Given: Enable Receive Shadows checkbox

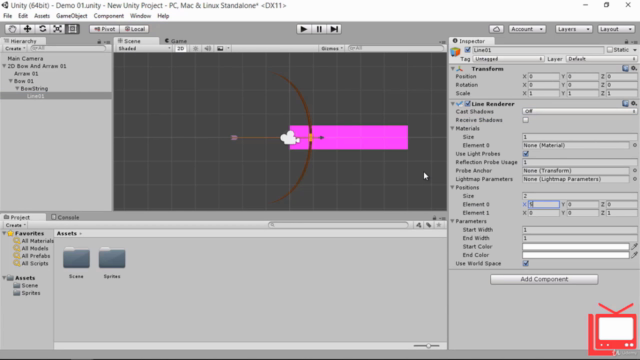Looking at the screenshot, I should tap(526, 120).
